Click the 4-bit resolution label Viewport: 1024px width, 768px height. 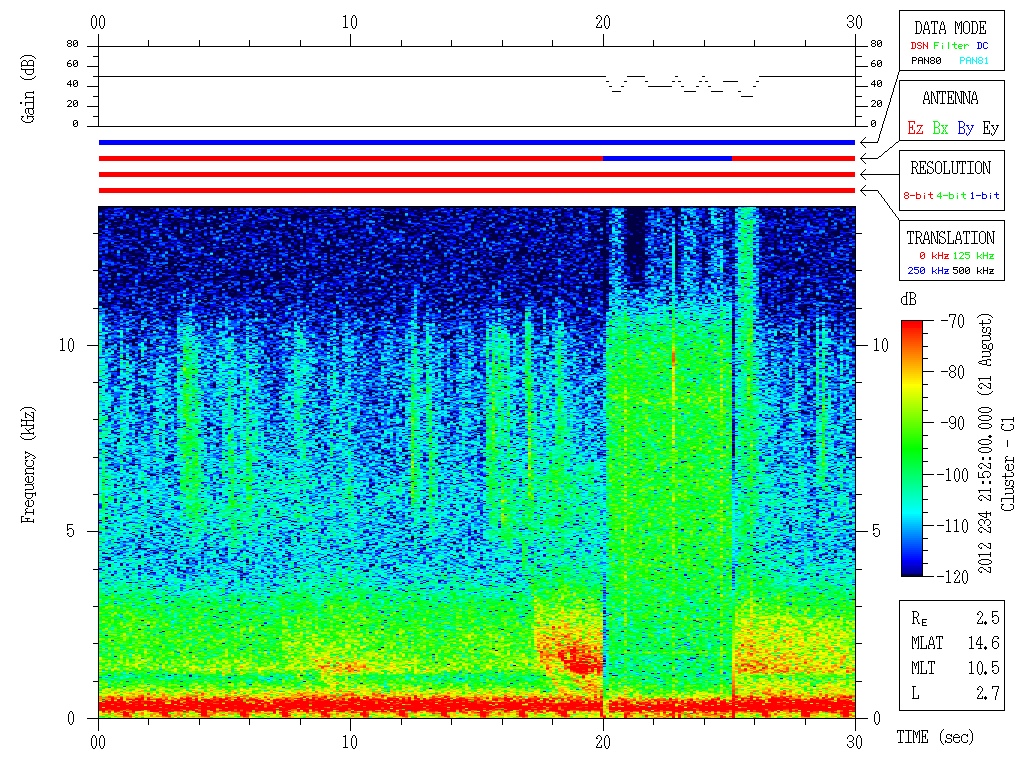coord(951,195)
